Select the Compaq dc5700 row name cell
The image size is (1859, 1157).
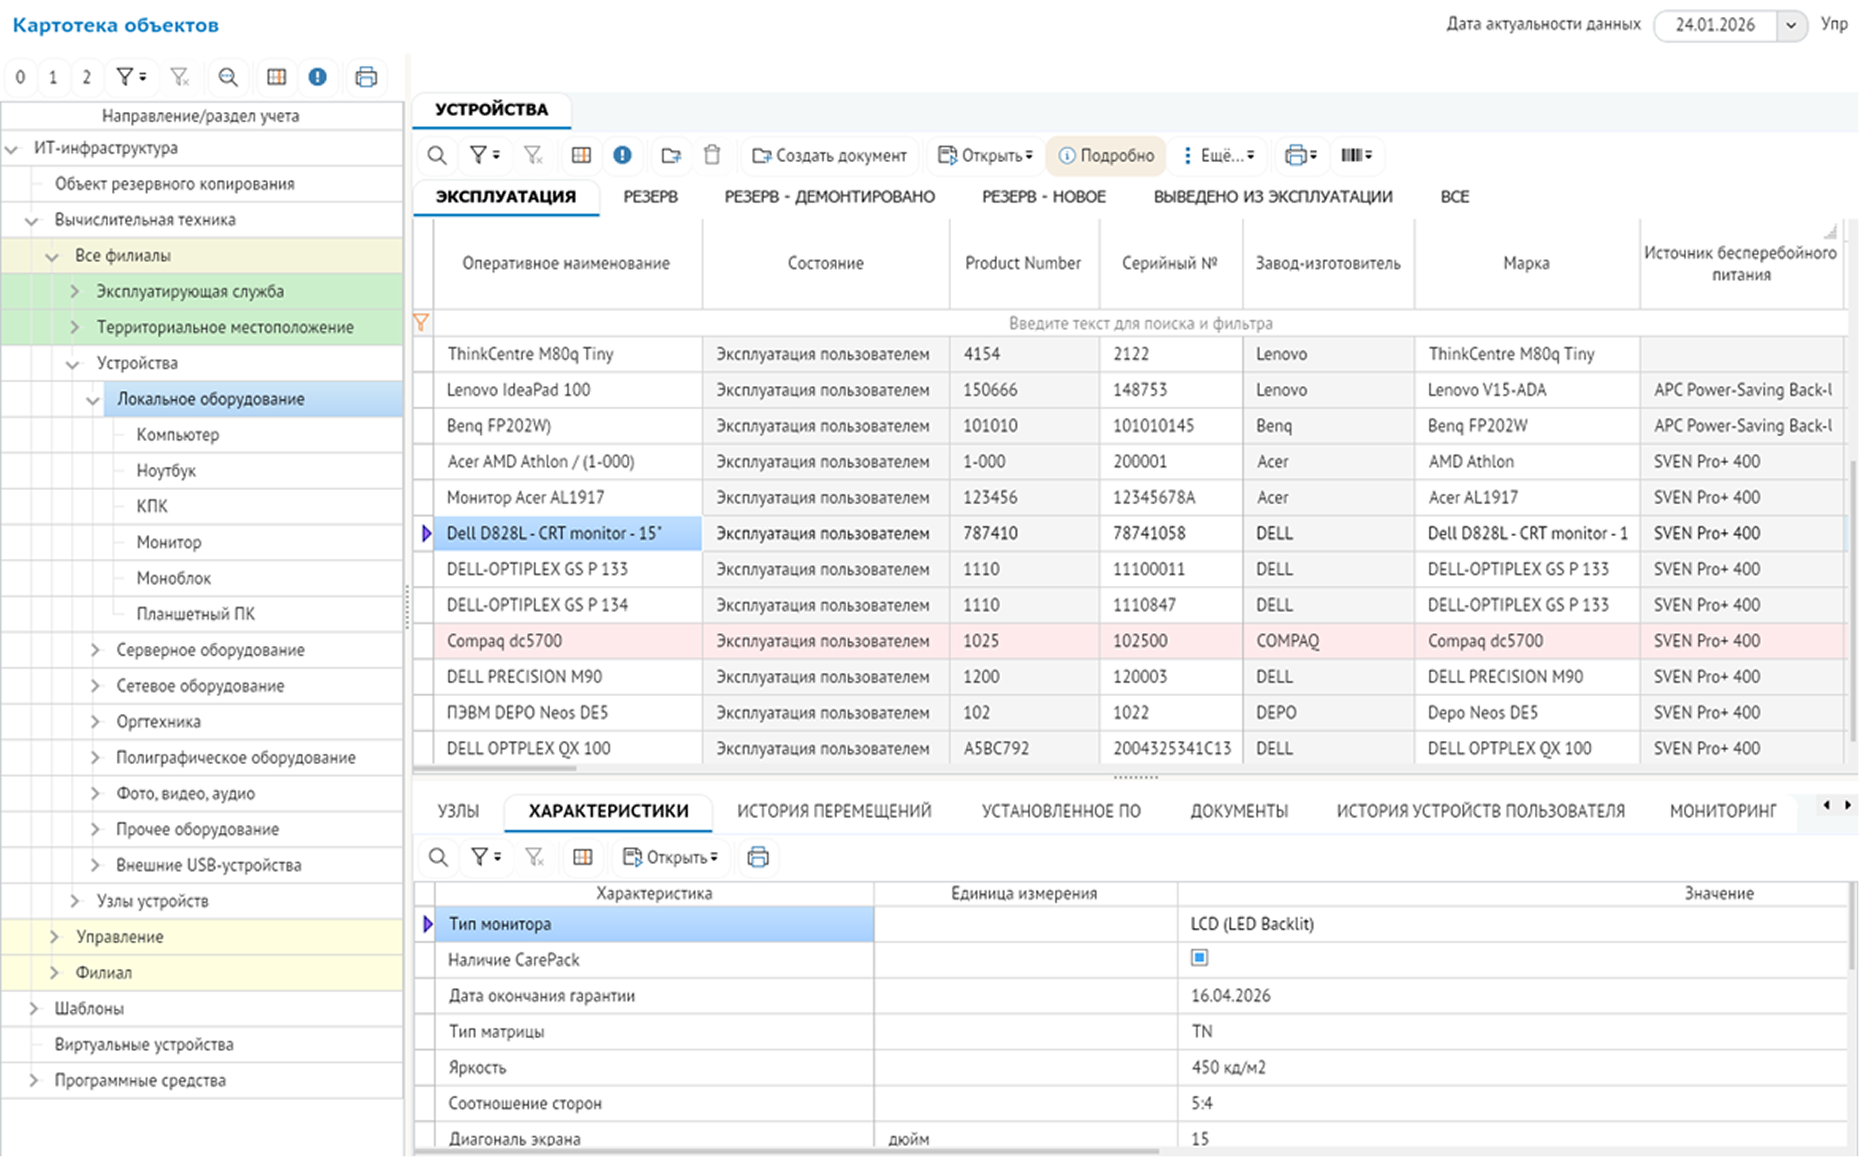point(568,641)
